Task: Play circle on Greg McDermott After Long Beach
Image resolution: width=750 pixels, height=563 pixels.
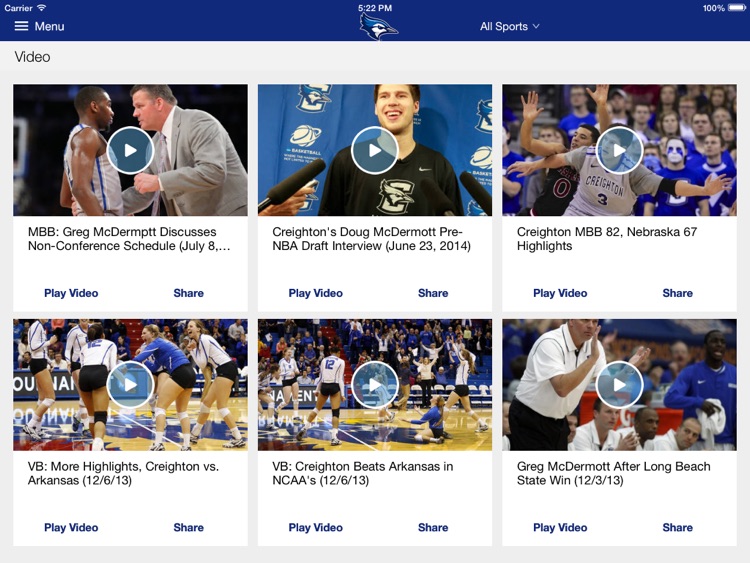Action: click(x=619, y=385)
